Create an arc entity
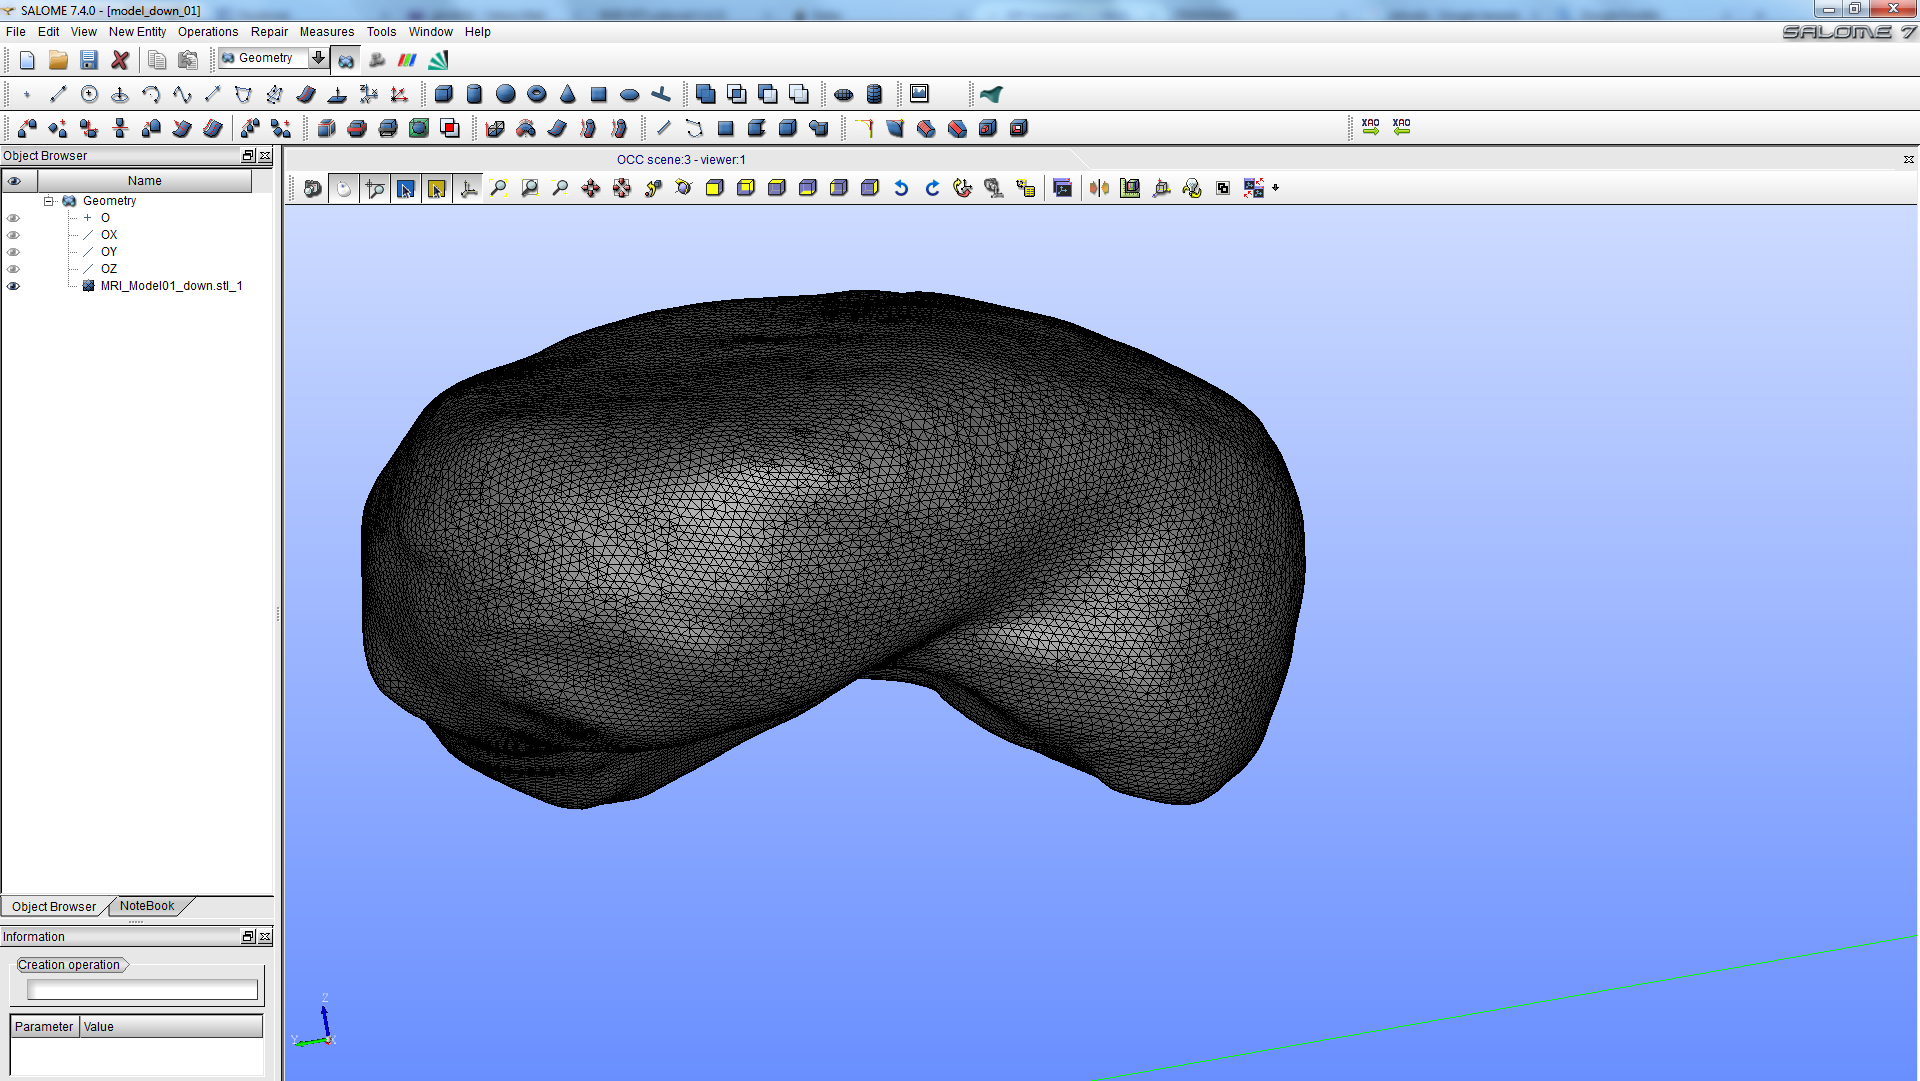The height and width of the screenshot is (1081, 1920). [x=151, y=94]
